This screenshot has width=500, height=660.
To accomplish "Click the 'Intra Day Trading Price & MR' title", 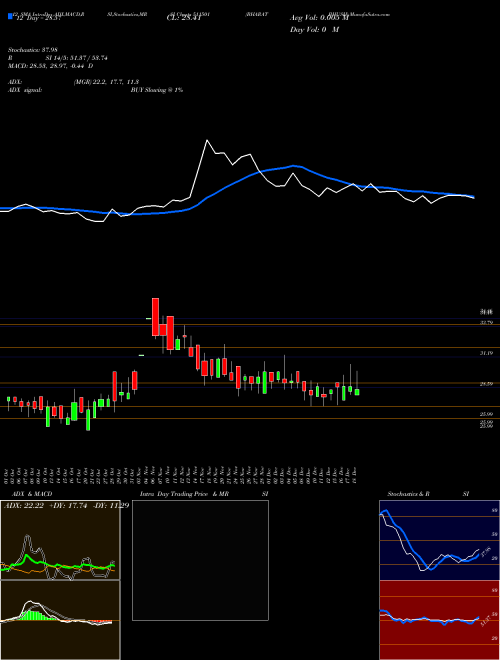I will [184, 494].
